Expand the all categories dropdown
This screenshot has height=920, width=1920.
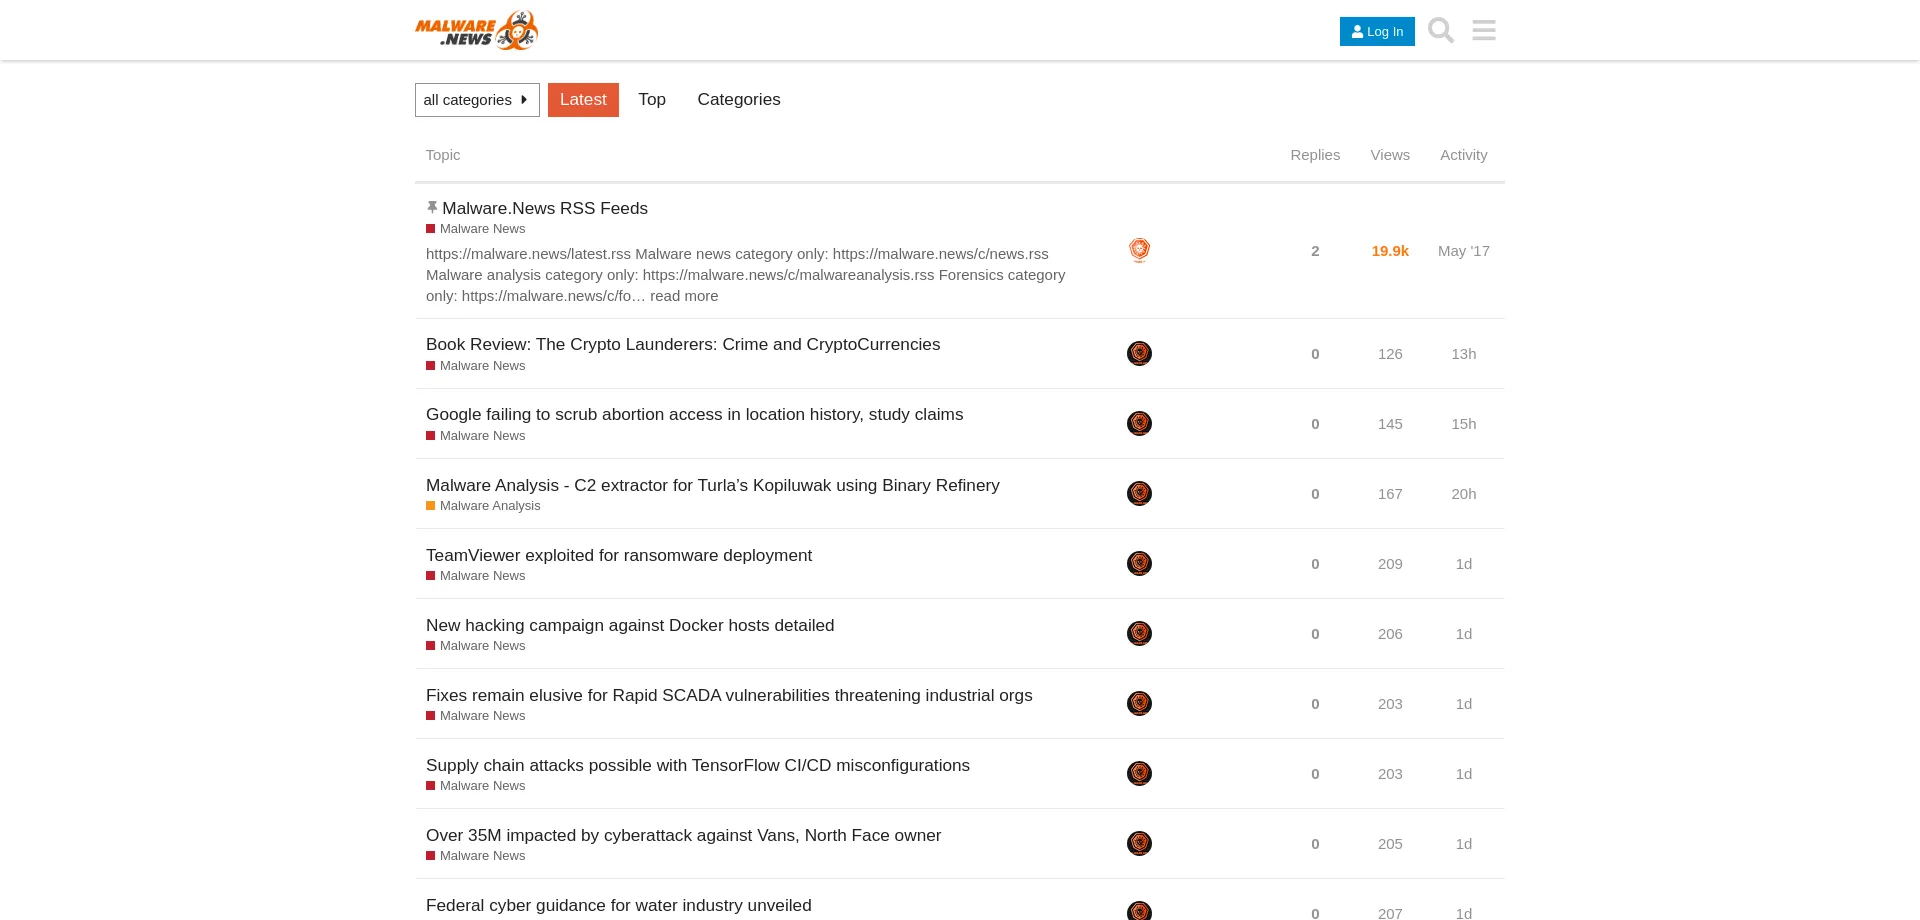[x=477, y=100]
